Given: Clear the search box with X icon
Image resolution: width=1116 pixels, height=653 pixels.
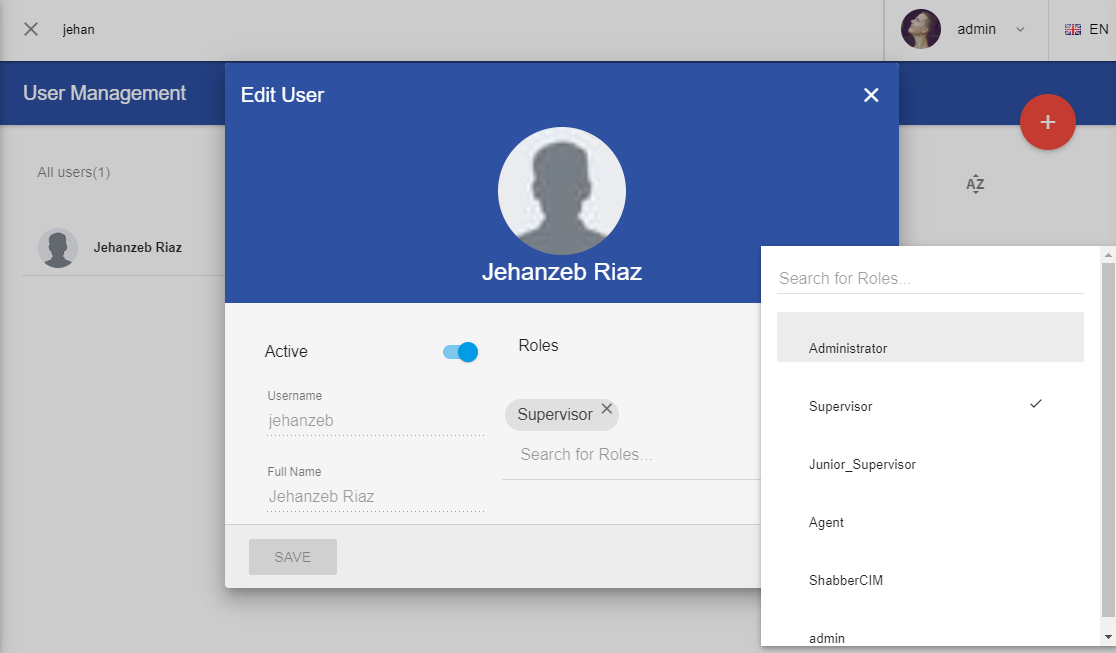Looking at the screenshot, I should [31, 29].
